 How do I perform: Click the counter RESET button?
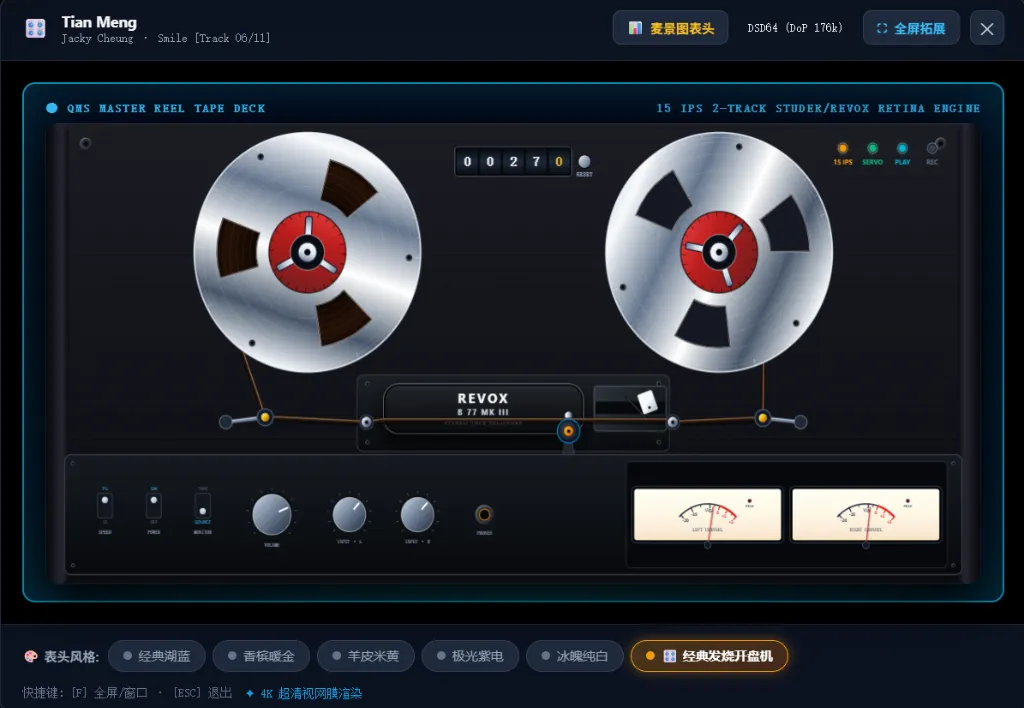(x=584, y=161)
